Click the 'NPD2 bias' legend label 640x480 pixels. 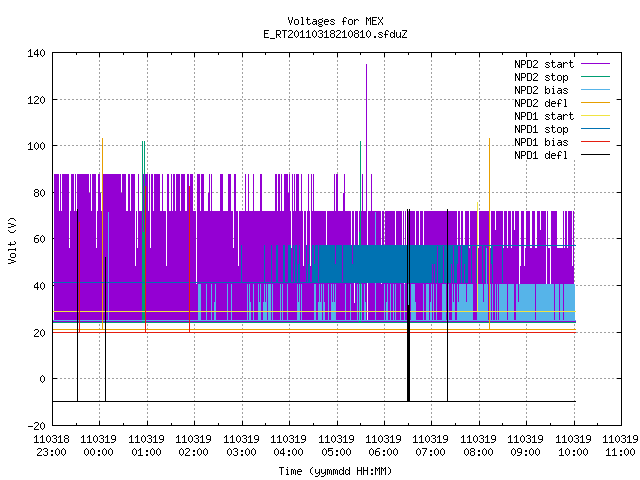[541, 90]
